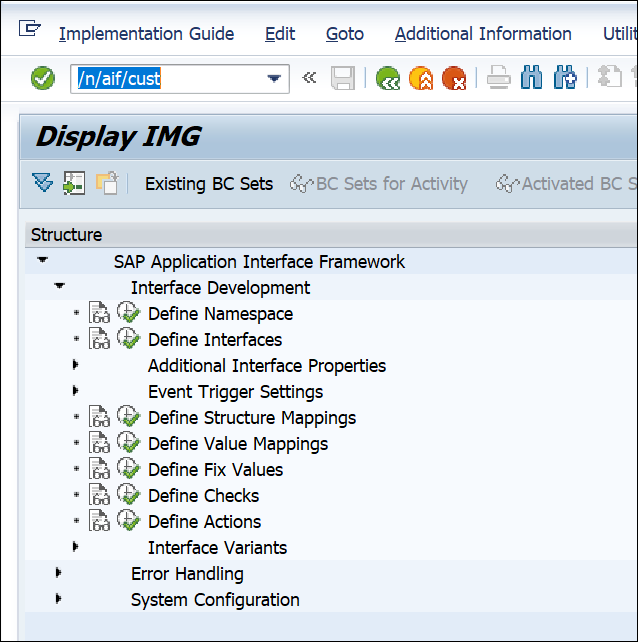Expand Additional Interface Properties node
Image resolution: width=638 pixels, height=642 pixels.
point(75,364)
